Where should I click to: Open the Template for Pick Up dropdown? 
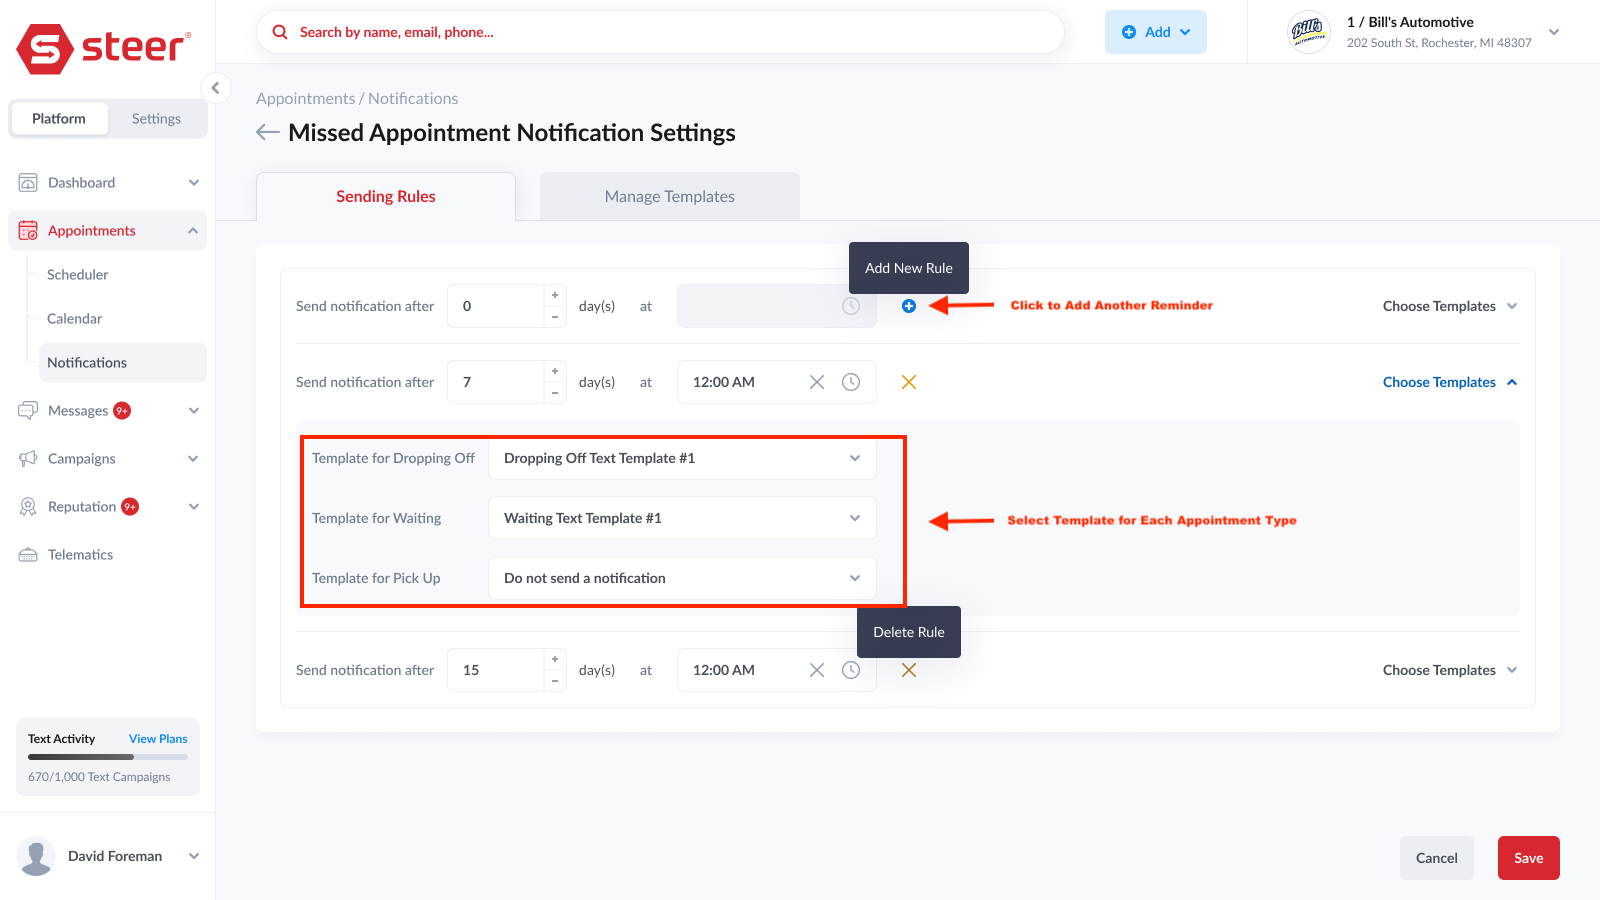[x=680, y=578]
